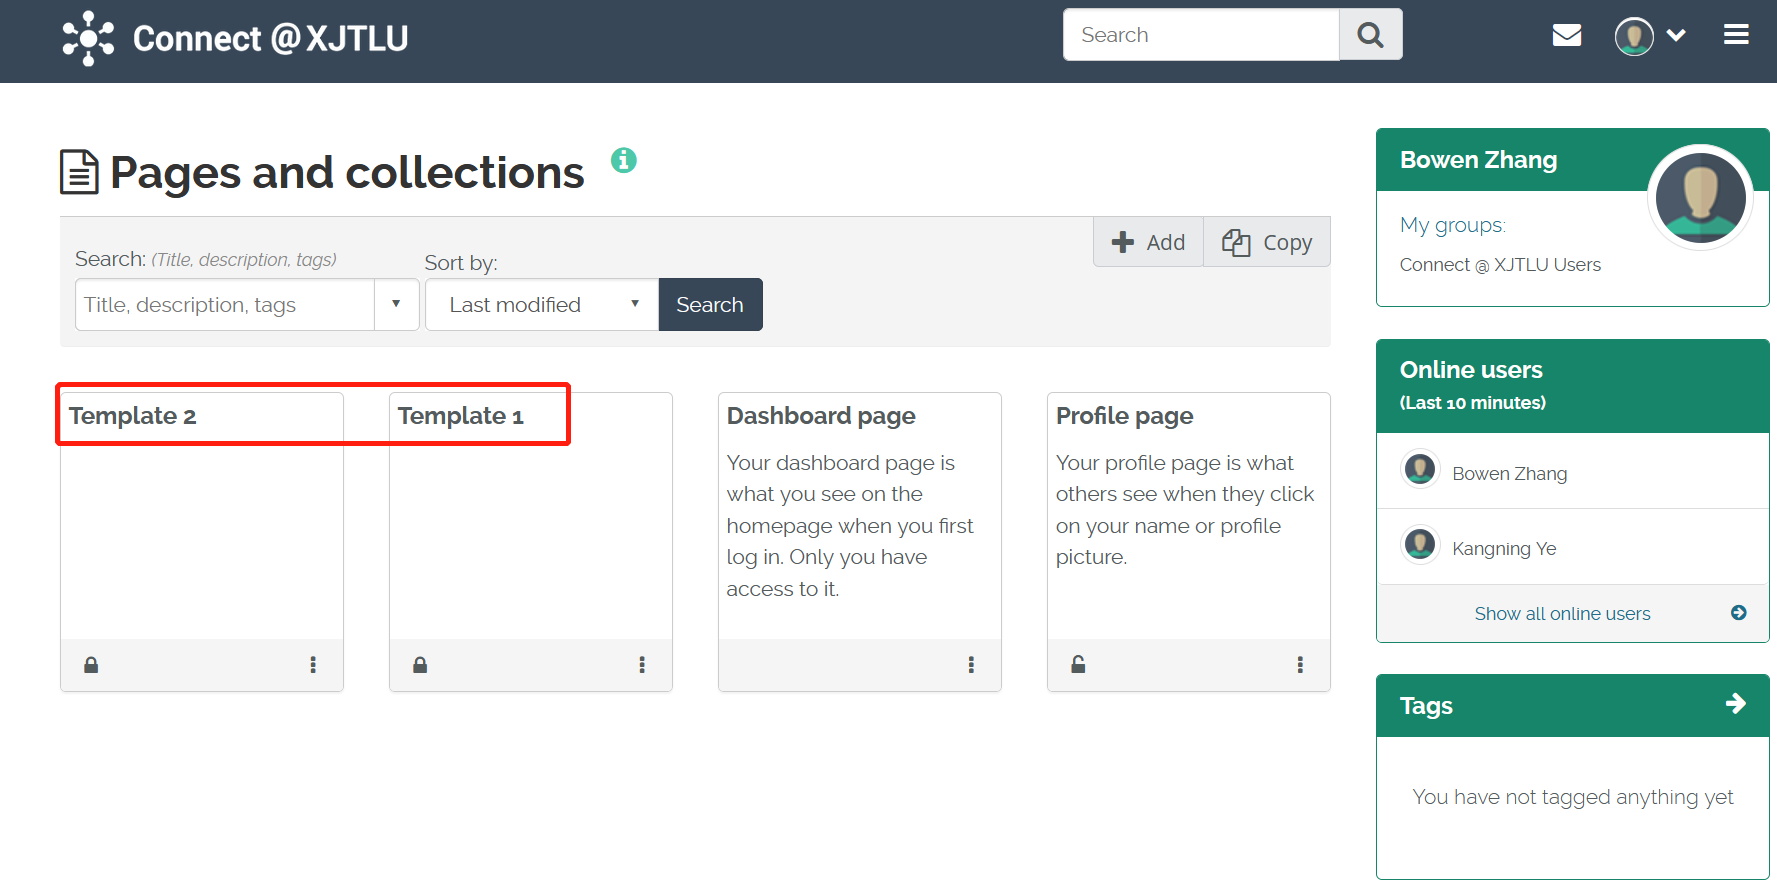Focus the top Search input field
Image resolution: width=1777 pixels, height=887 pixels.
tap(1201, 35)
